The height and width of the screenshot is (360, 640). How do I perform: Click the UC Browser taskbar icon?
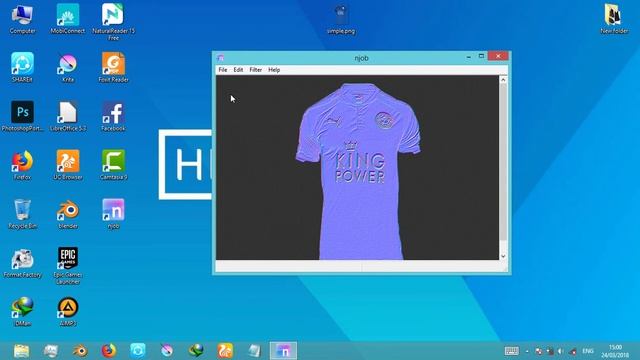tap(225, 351)
